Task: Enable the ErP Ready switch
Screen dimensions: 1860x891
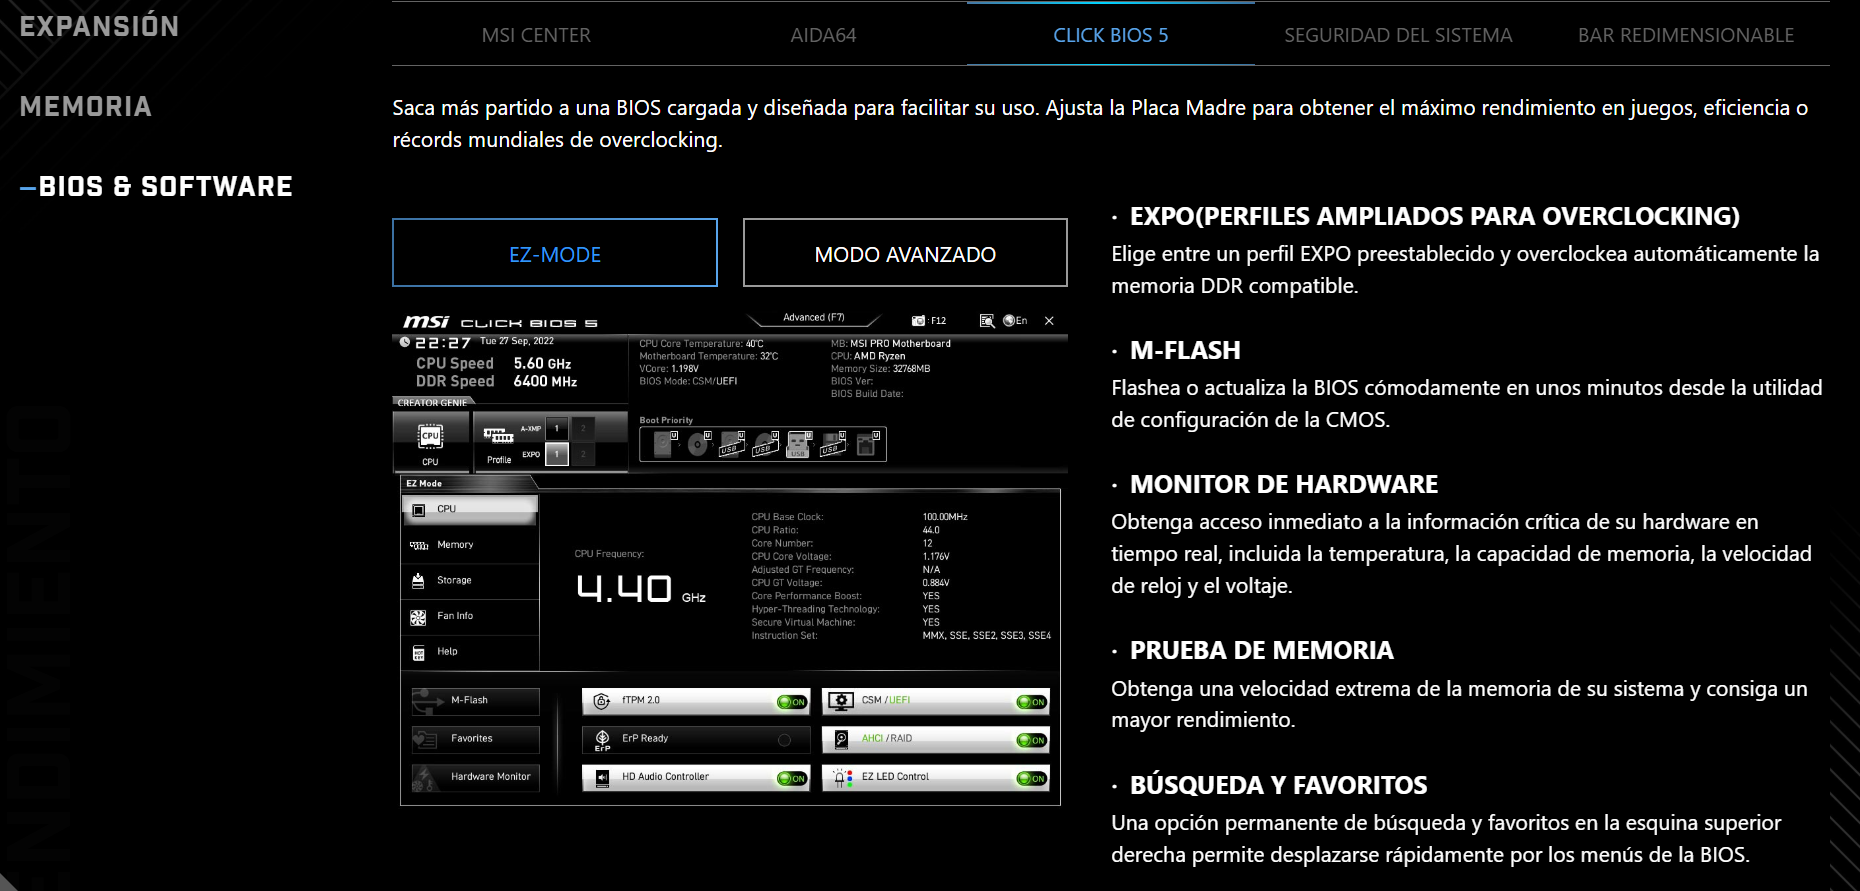Action: pyautogui.click(x=785, y=740)
